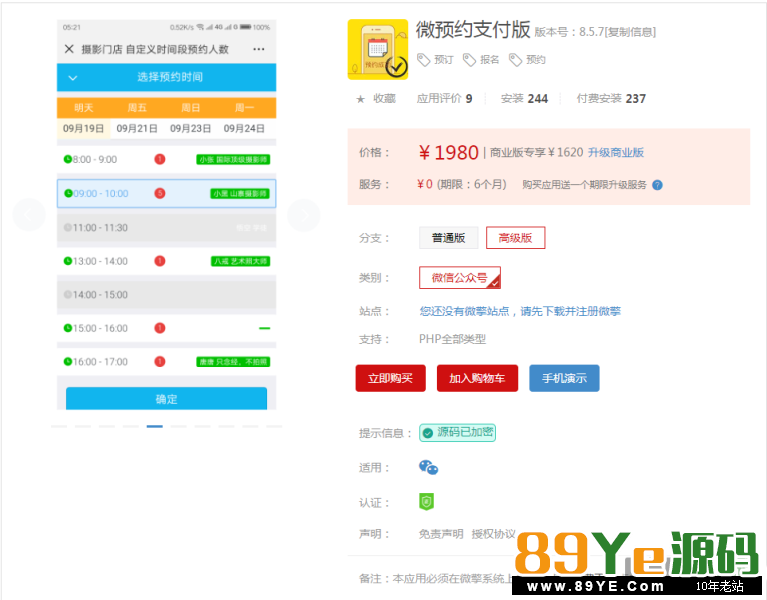
Task: Click the green check icon in 源码已加密
Action: (x=428, y=433)
